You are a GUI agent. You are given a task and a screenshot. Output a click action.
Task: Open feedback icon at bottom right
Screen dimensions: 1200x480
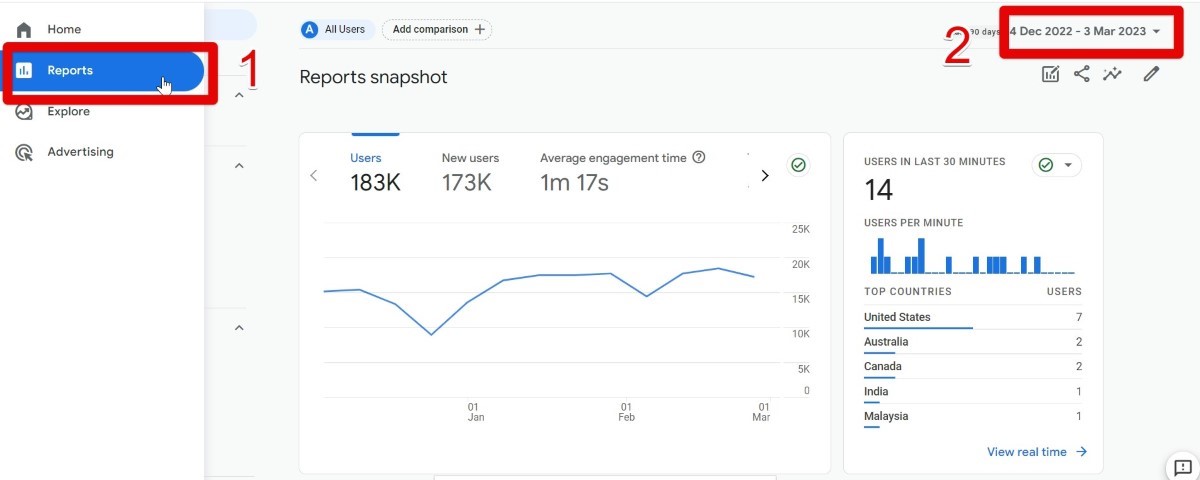(1182, 467)
